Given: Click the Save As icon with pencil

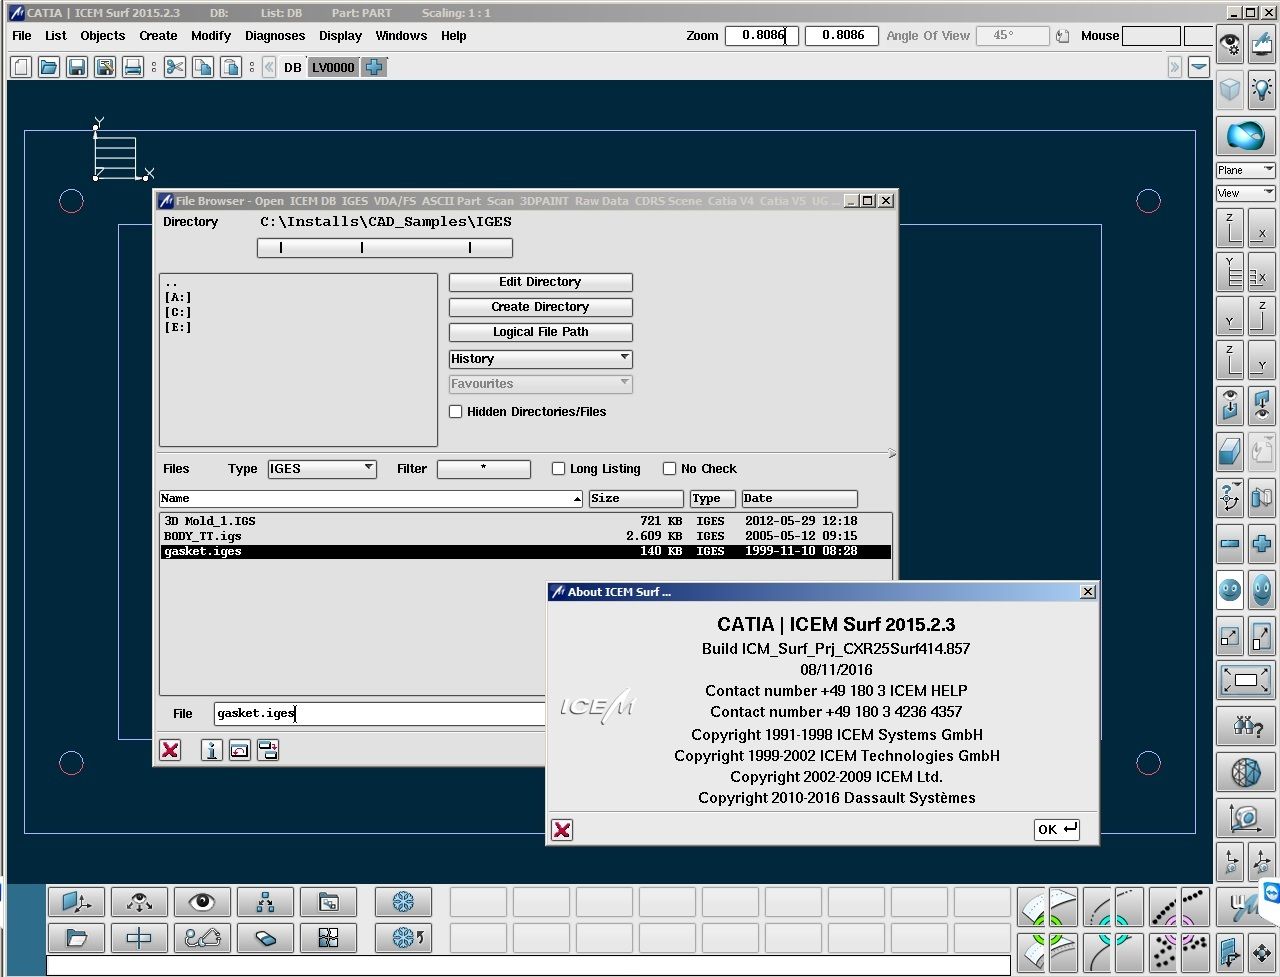Looking at the screenshot, I should (105, 67).
